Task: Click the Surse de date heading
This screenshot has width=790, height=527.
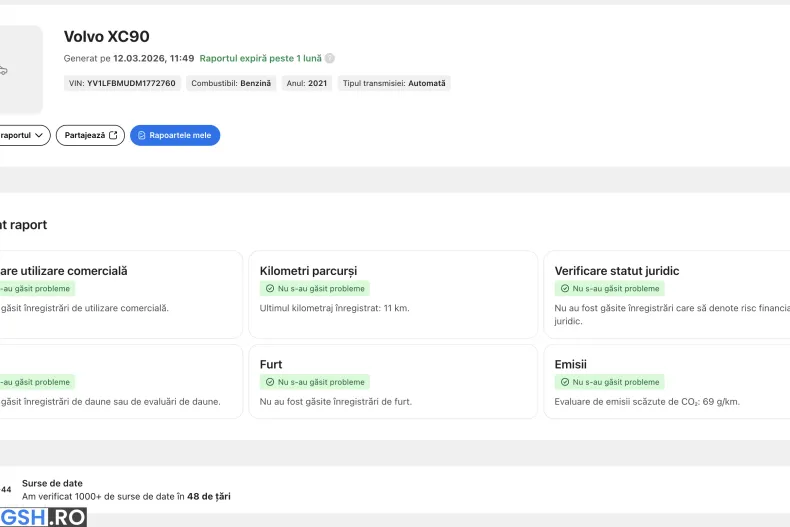Action: [52, 483]
